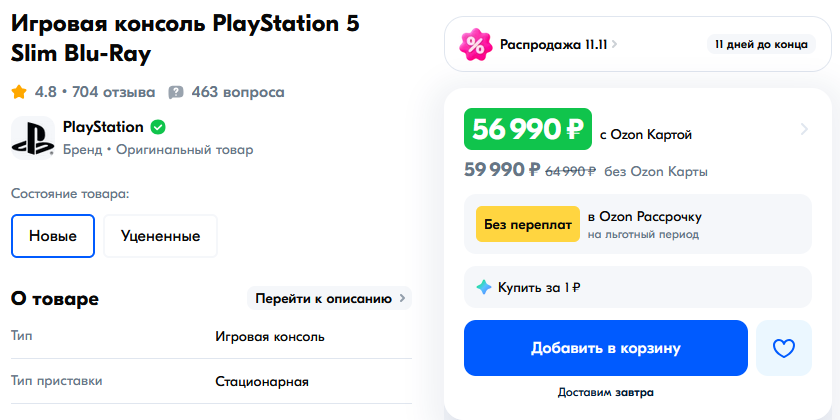The image size is (840, 420).
Task: Click the PlayStation brand logo
Action: click(33, 138)
